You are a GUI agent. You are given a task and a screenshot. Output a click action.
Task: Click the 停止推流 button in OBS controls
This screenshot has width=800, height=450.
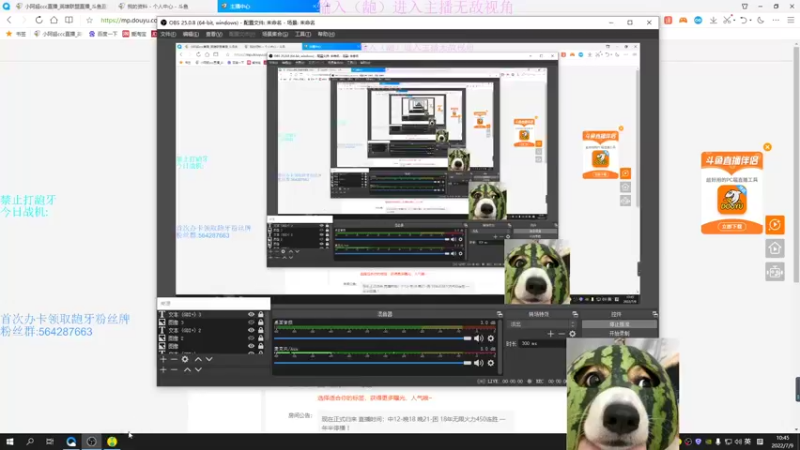[x=619, y=324]
